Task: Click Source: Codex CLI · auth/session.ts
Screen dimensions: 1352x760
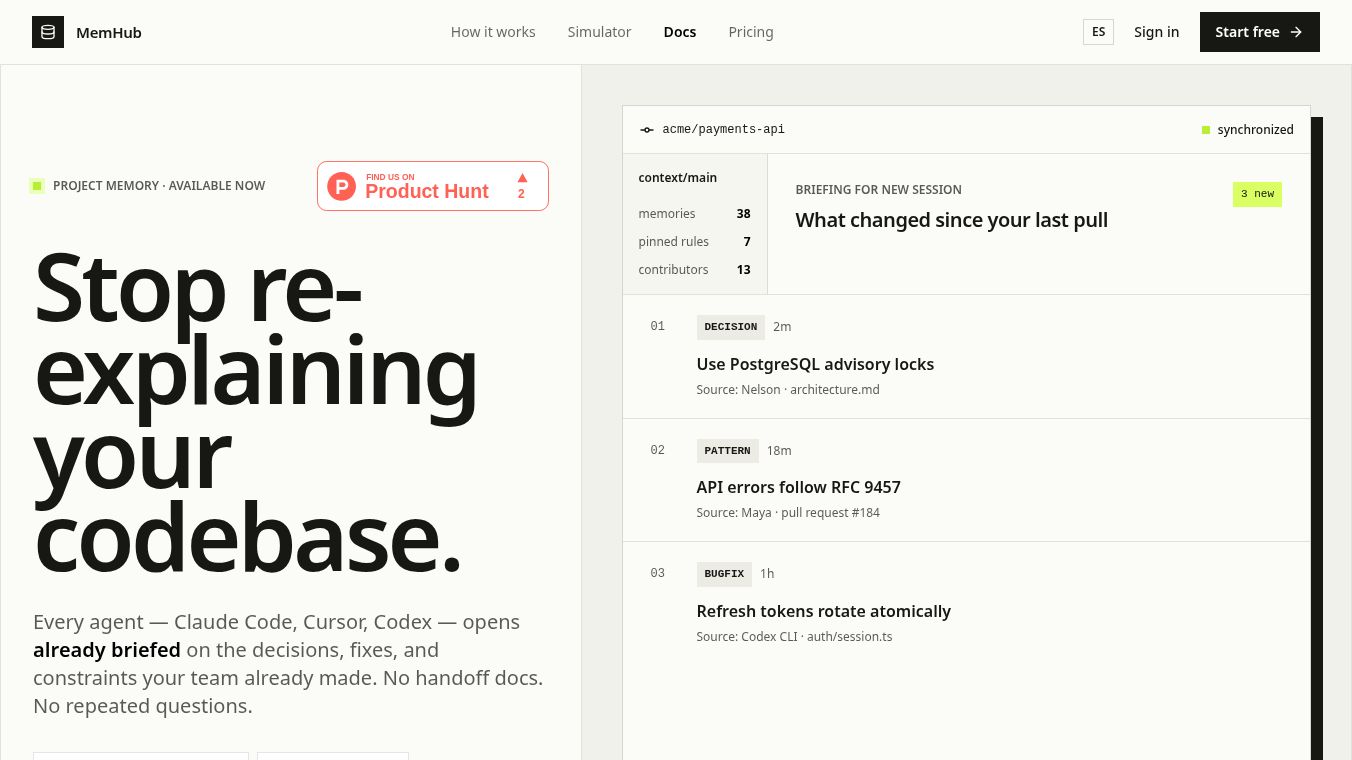Action: point(795,637)
